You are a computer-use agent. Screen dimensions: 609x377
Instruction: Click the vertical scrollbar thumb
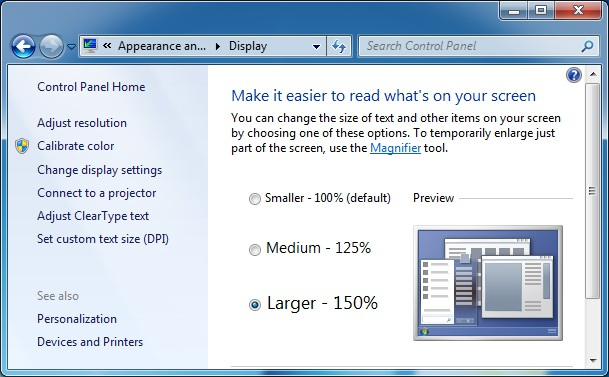click(x=592, y=191)
